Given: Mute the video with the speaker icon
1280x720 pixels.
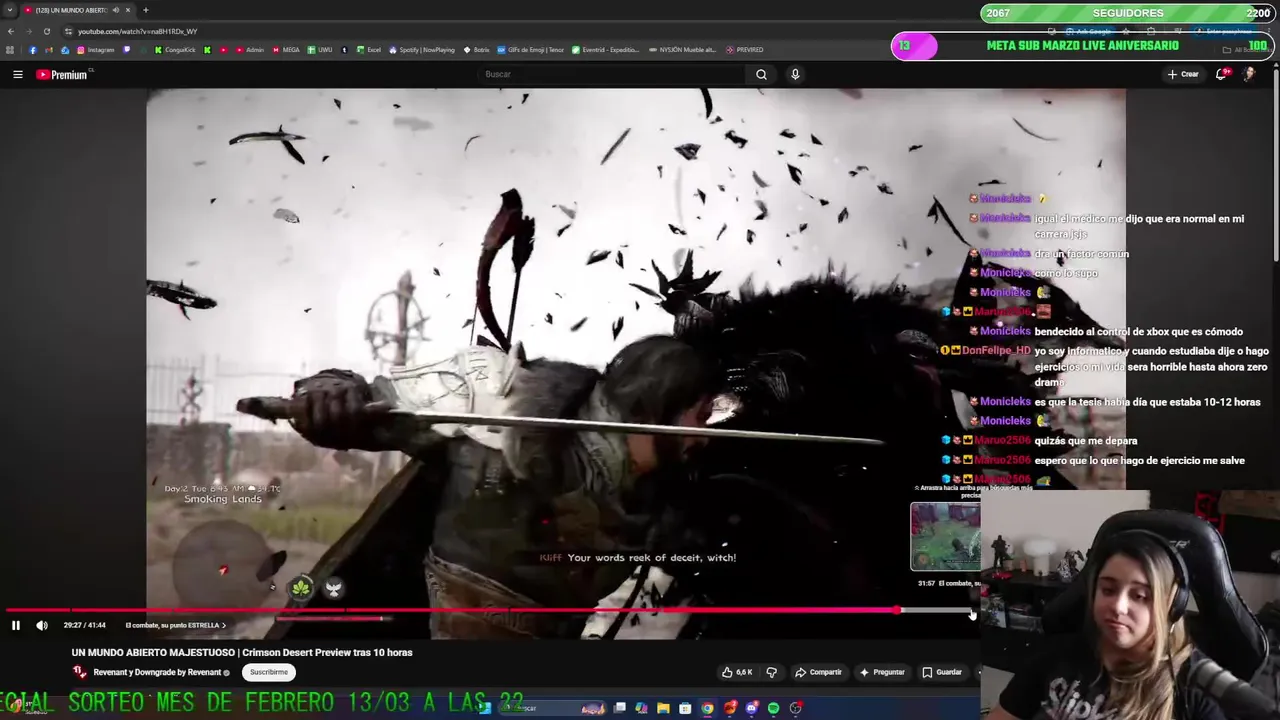Looking at the screenshot, I should [x=42, y=625].
